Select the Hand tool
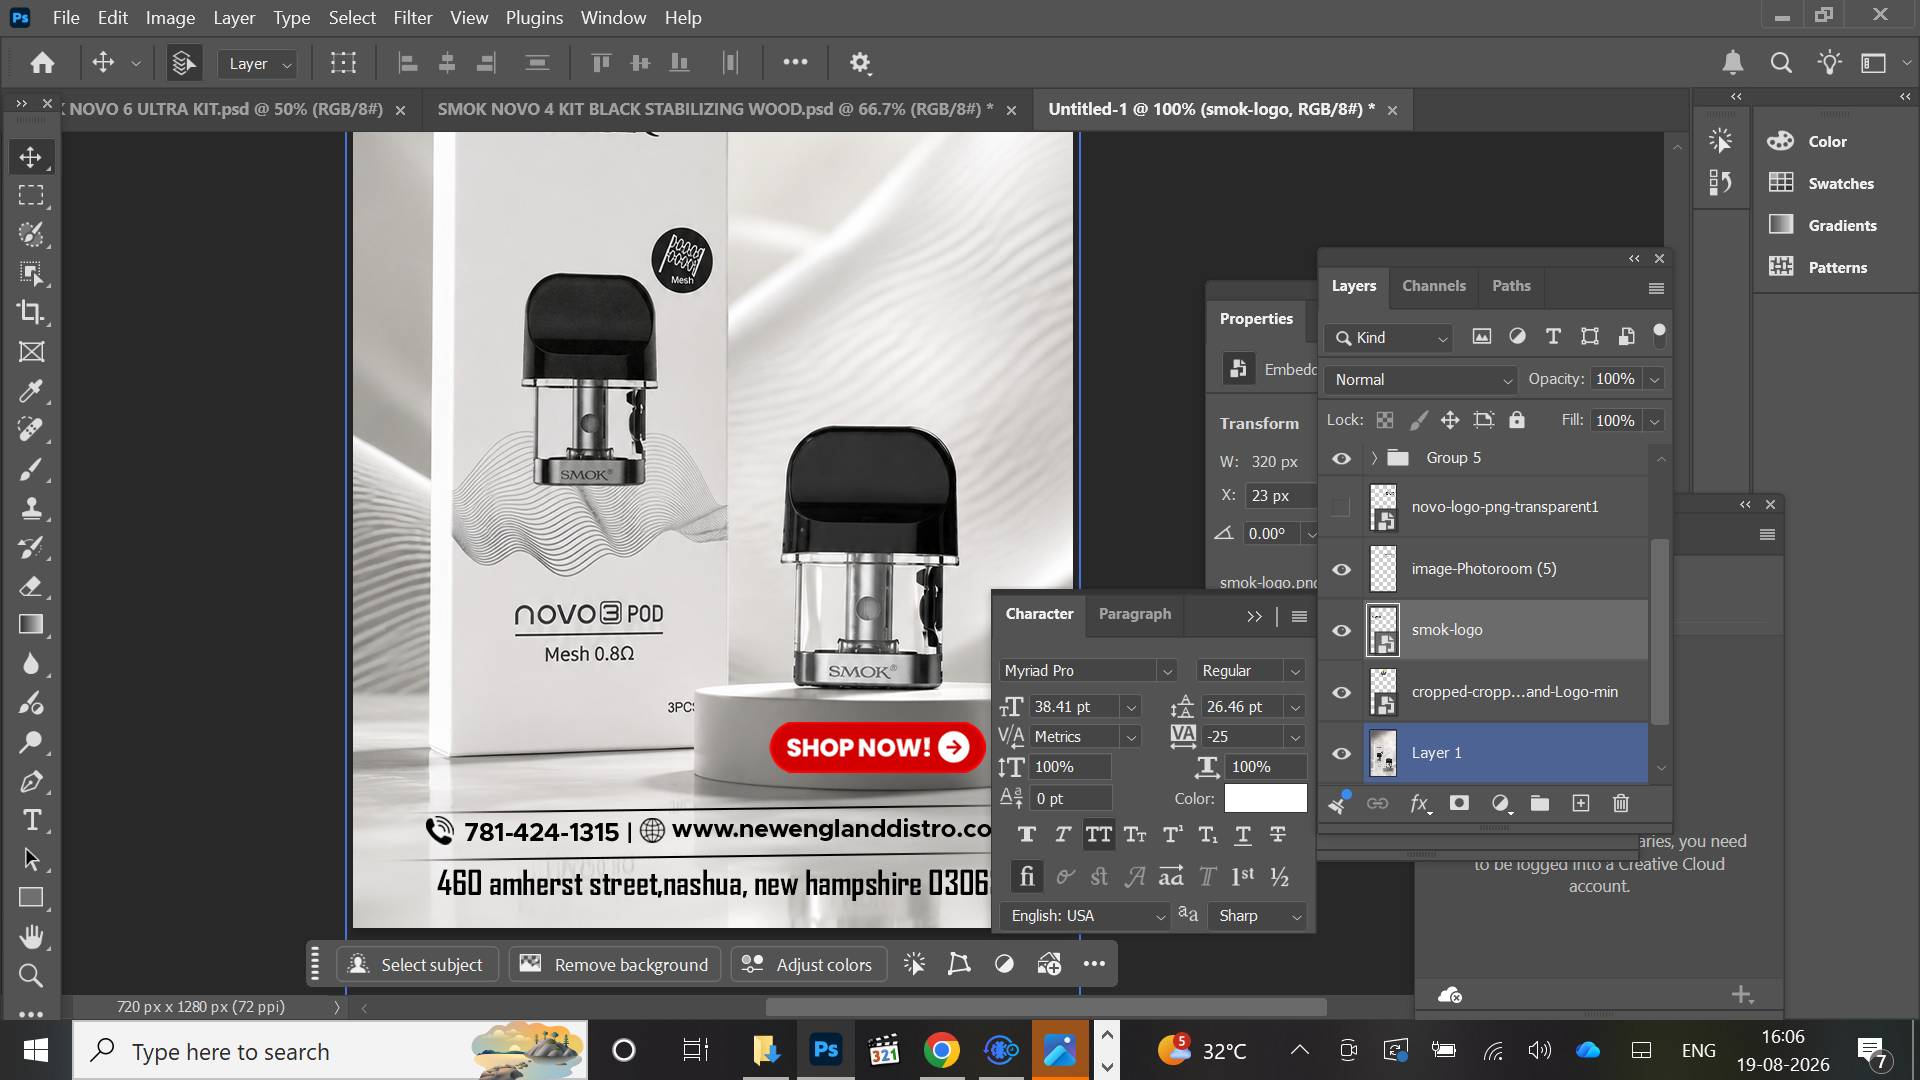 tap(31, 937)
